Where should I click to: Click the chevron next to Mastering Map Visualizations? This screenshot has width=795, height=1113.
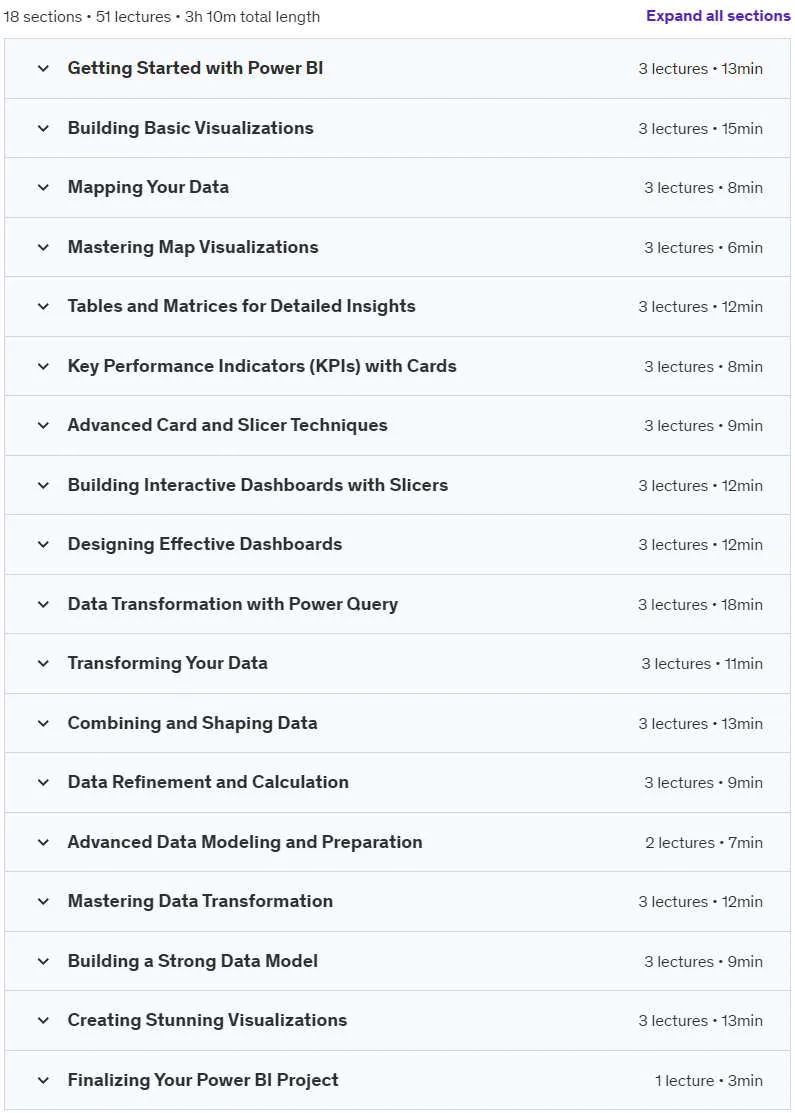pos(43,247)
